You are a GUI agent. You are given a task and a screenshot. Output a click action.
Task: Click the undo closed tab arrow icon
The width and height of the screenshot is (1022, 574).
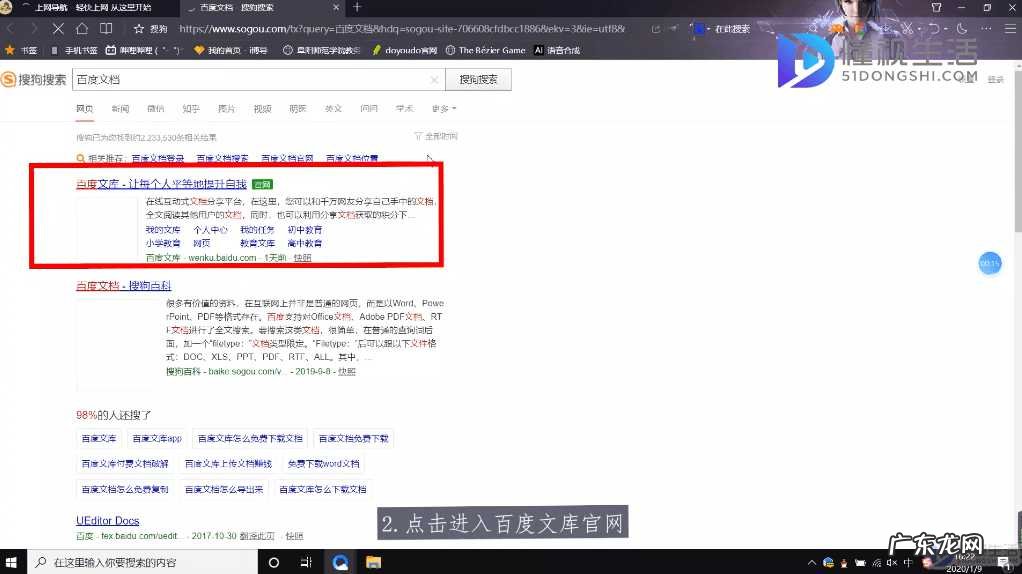(x=934, y=29)
